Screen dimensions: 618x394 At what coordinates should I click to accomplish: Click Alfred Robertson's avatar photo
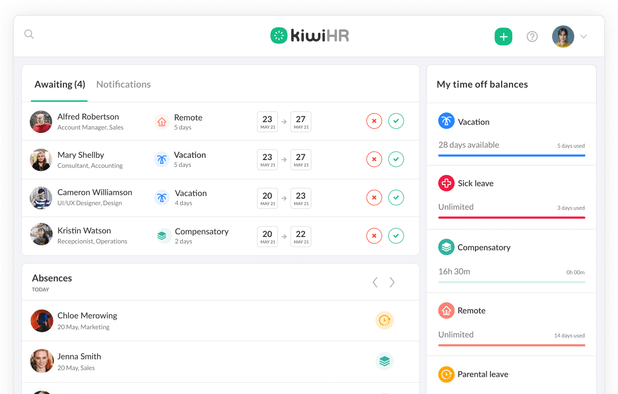pos(41,122)
